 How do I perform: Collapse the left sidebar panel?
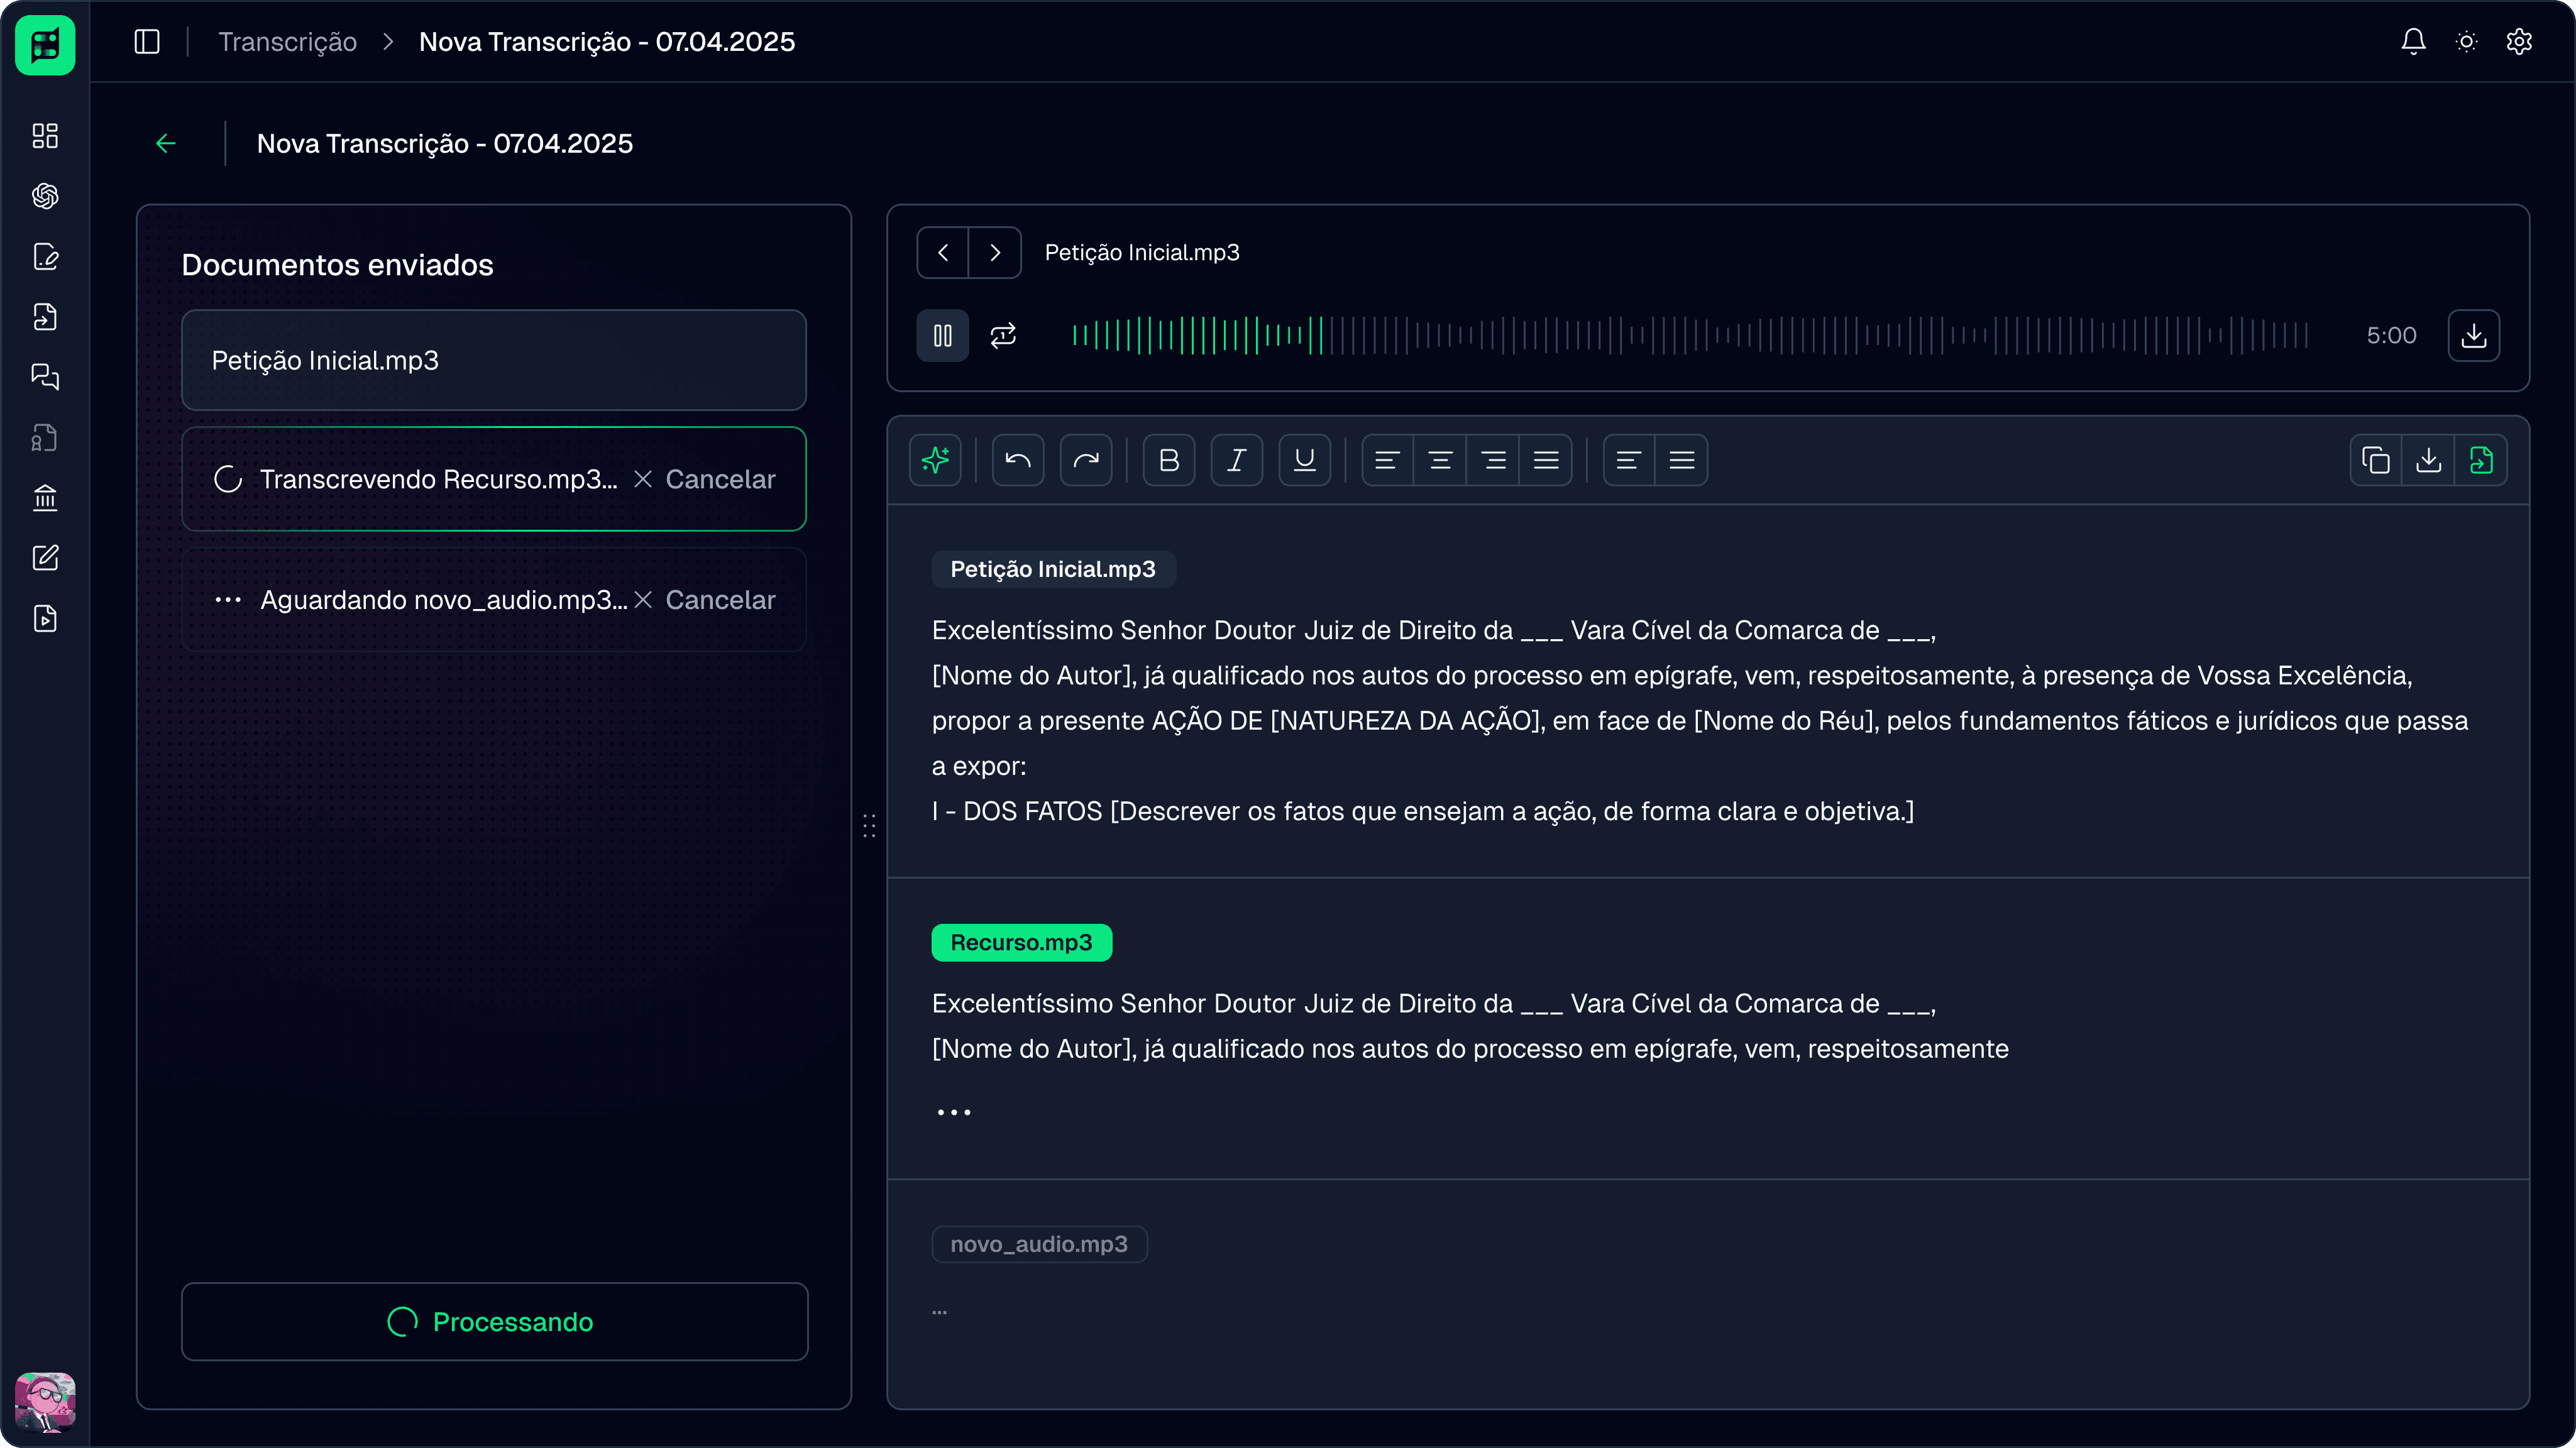point(147,41)
